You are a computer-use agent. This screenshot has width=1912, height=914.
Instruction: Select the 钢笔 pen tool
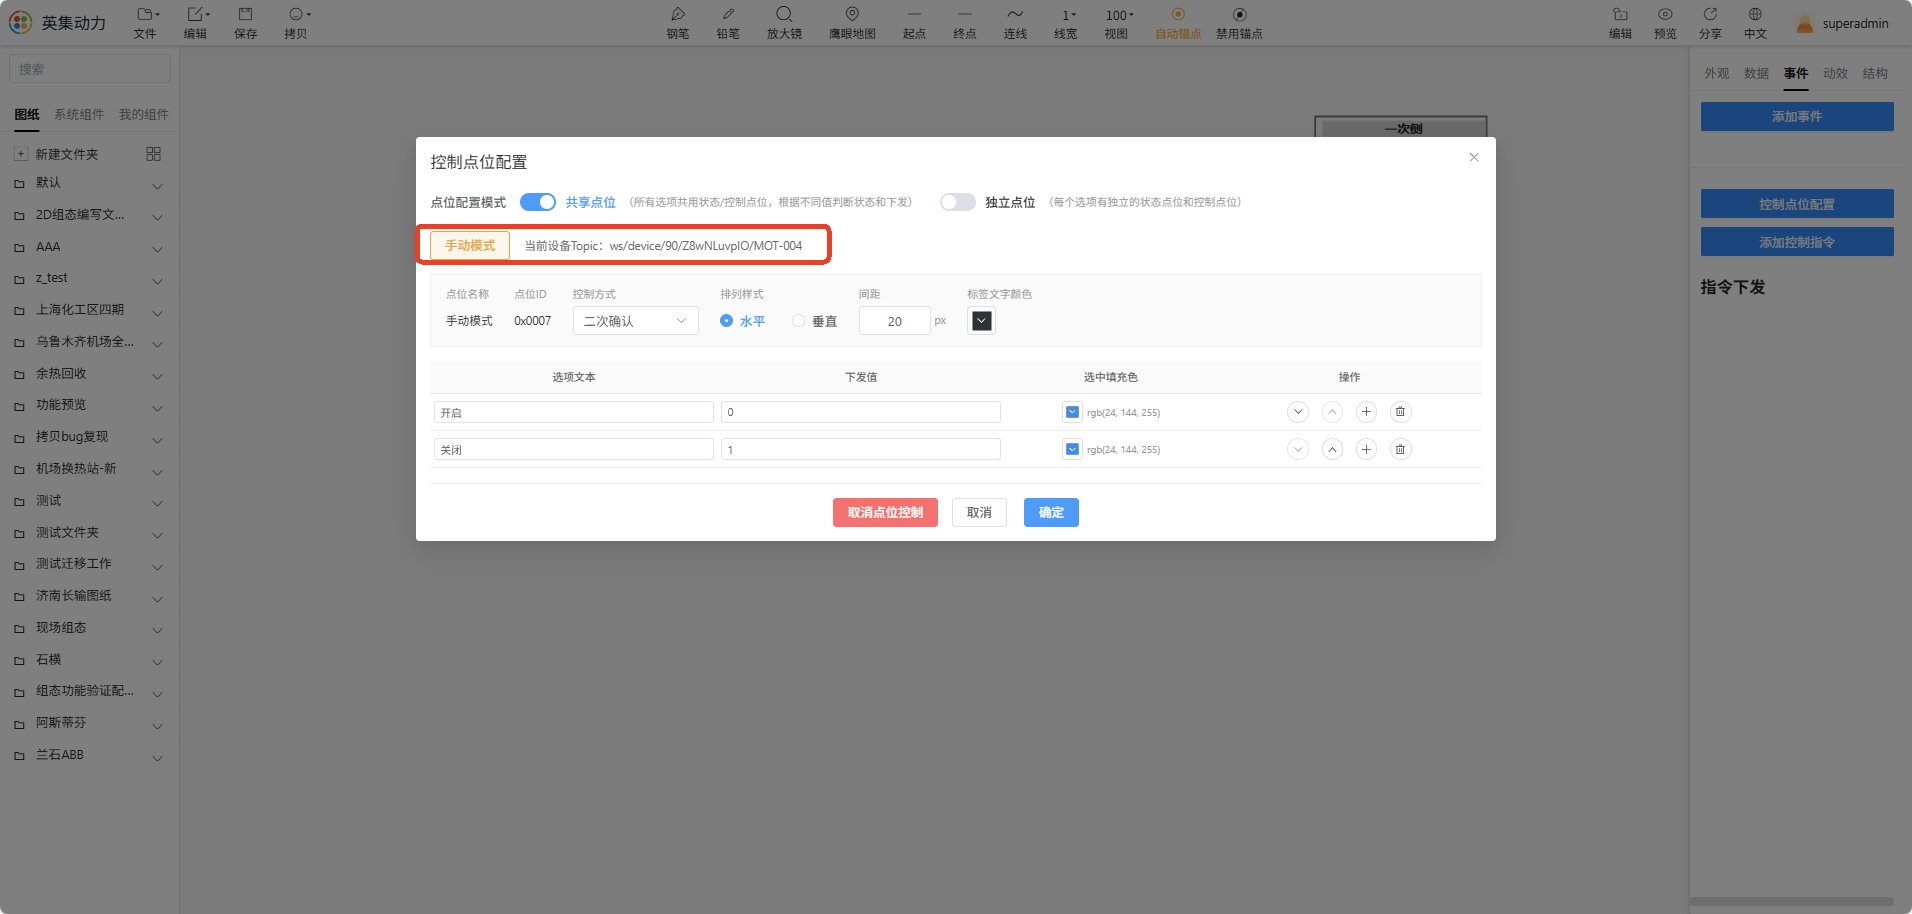click(677, 23)
